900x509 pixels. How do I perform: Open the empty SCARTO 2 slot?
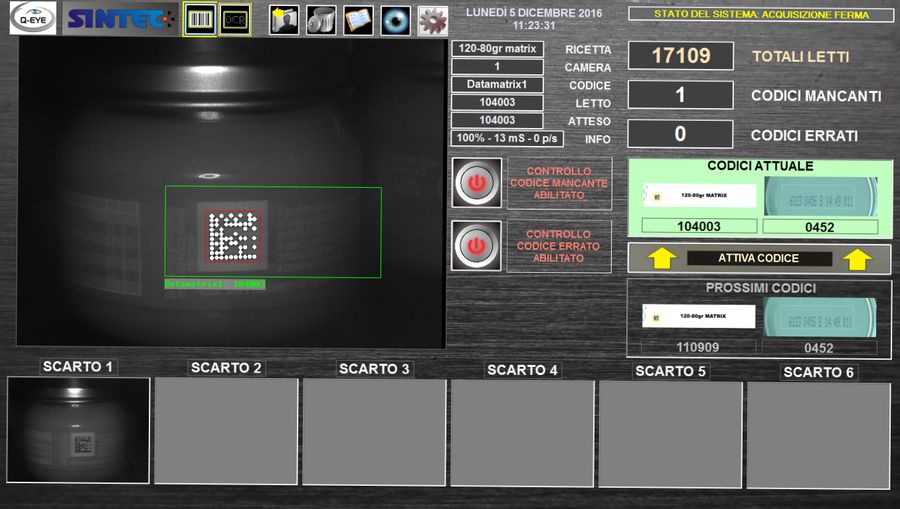226,431
